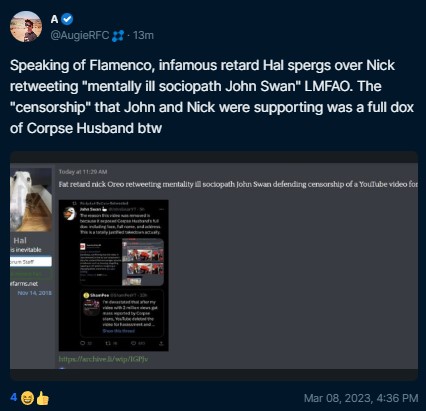The image size is (426, 411).
Task: Open the archive.li link in the embedded image
Action: pyautogui.click(x=103, y=359)
